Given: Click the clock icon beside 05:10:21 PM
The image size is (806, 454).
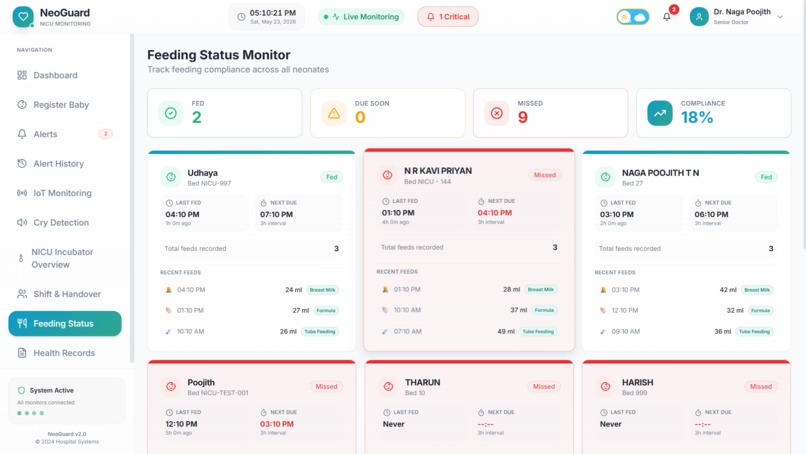Looking at the screenshot, I should click(241, 16).
